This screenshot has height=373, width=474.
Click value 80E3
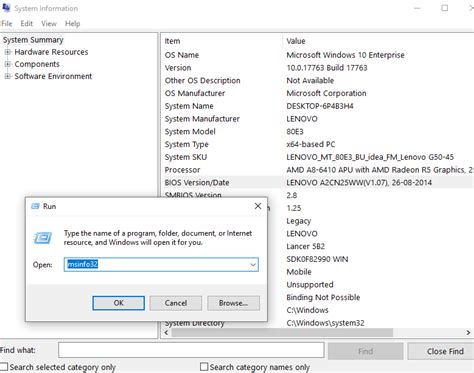[295, 132]
